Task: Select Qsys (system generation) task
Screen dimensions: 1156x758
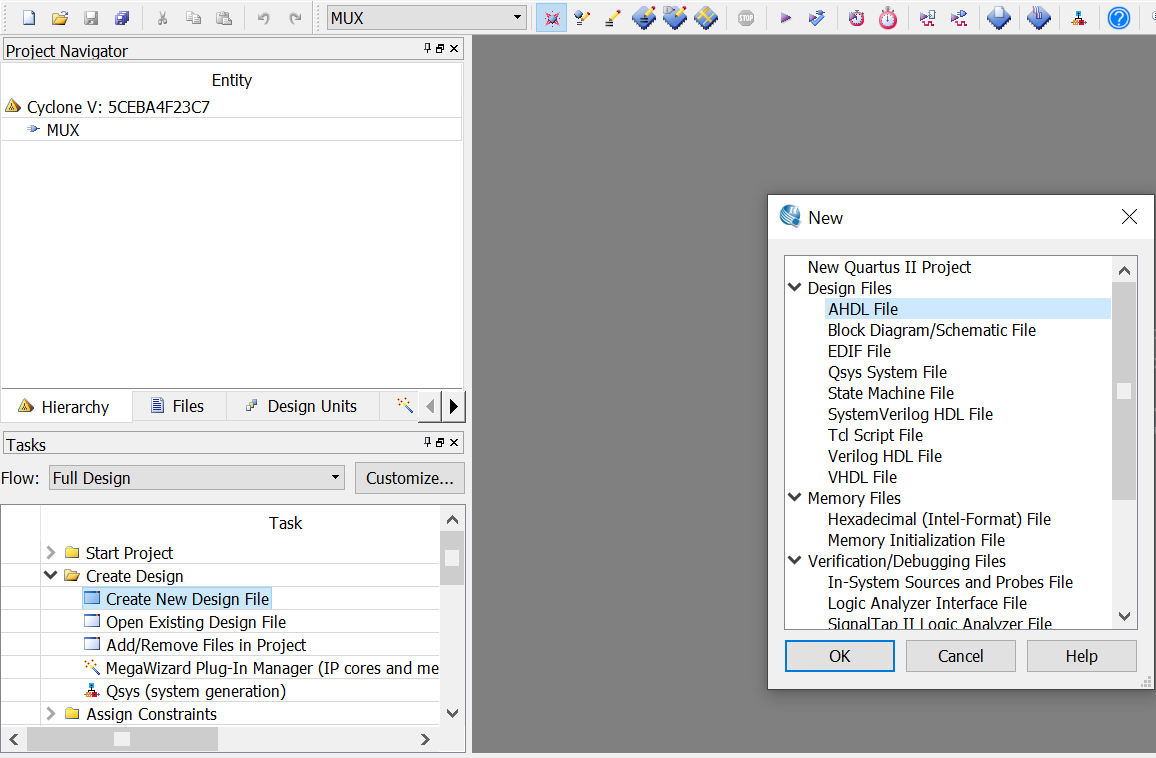Action: [195, 691]
